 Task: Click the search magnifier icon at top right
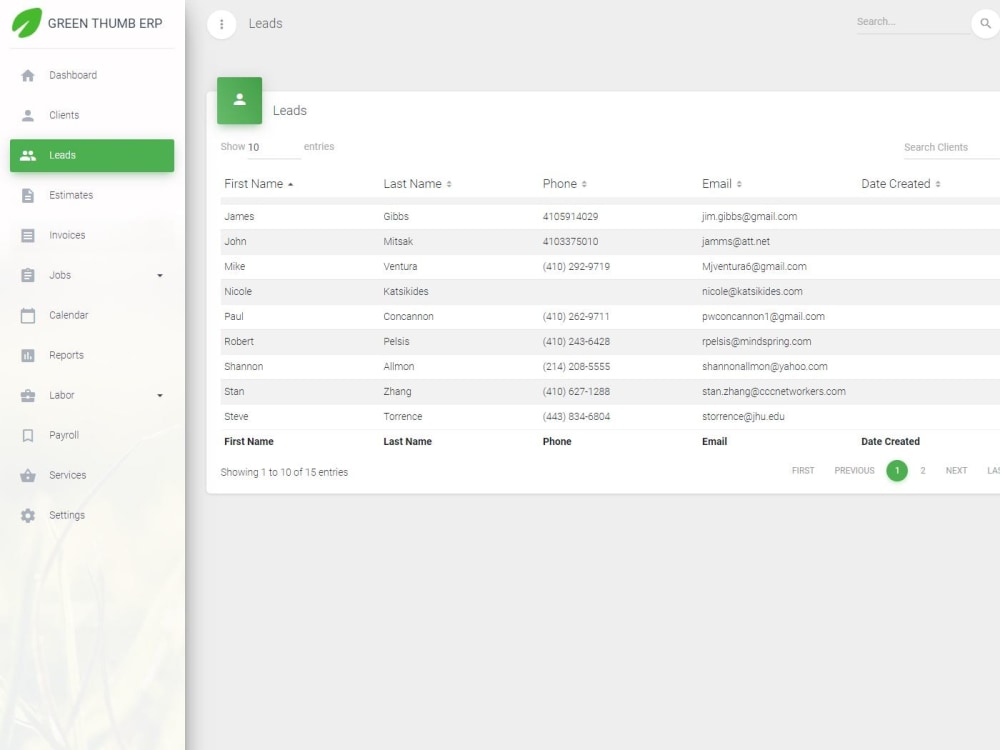(986, 21)
